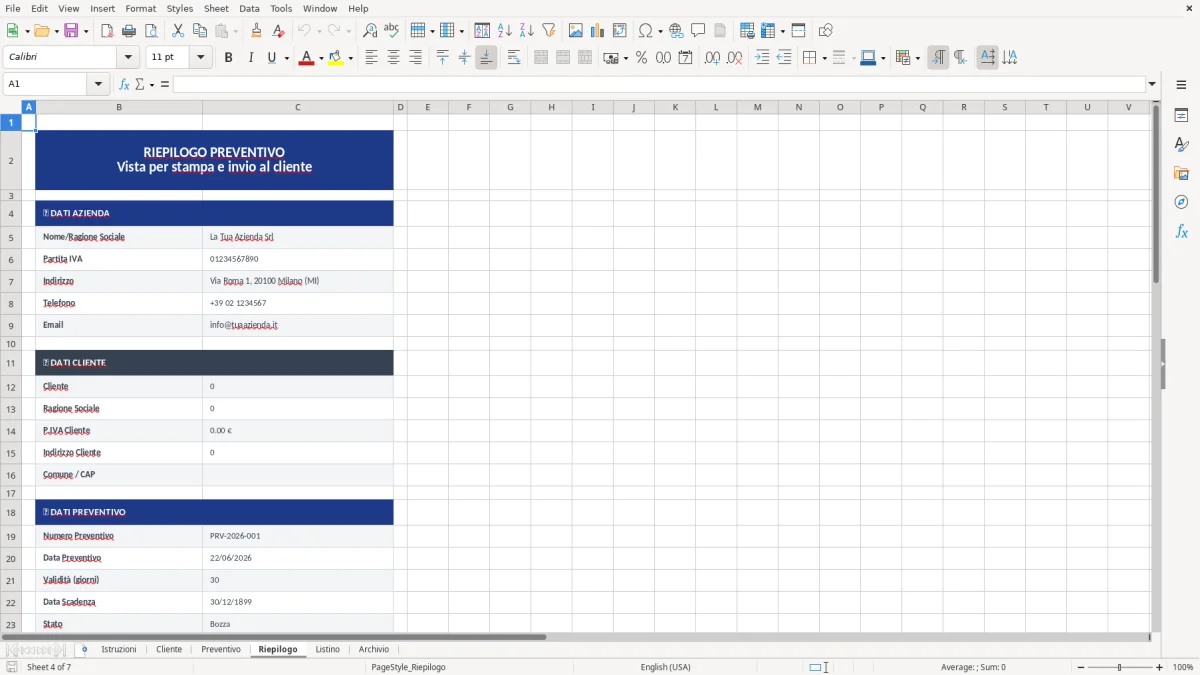Open the Function Wizard fx icon

click(124, 84)
